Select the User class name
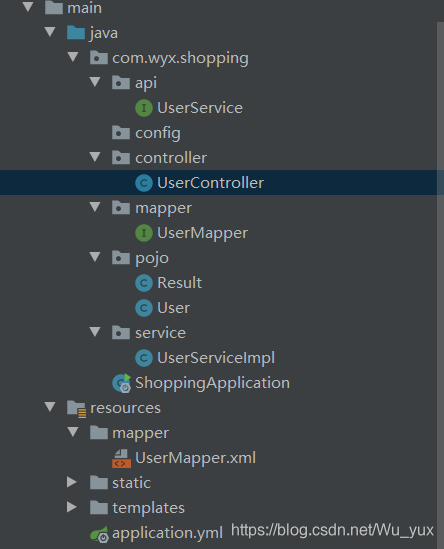This screenshot has width=444, height=549. 173,308
